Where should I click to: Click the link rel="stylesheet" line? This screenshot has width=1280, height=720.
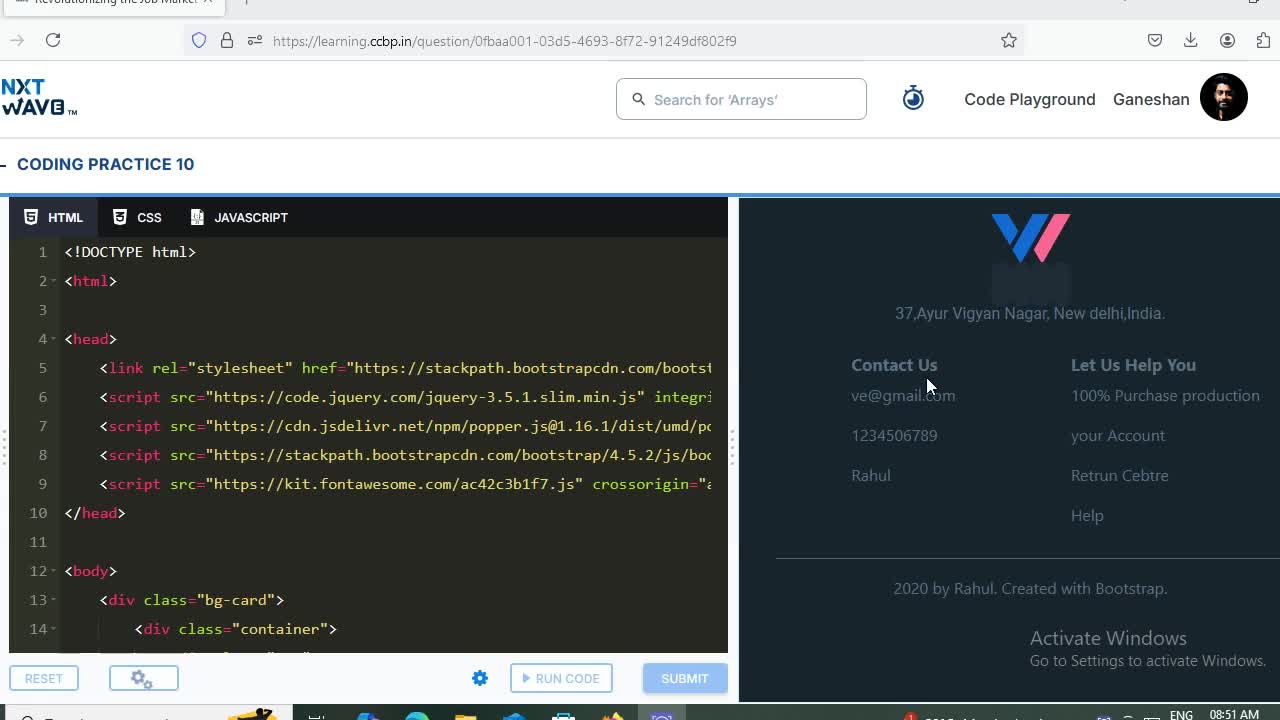[x=405, y=368]
